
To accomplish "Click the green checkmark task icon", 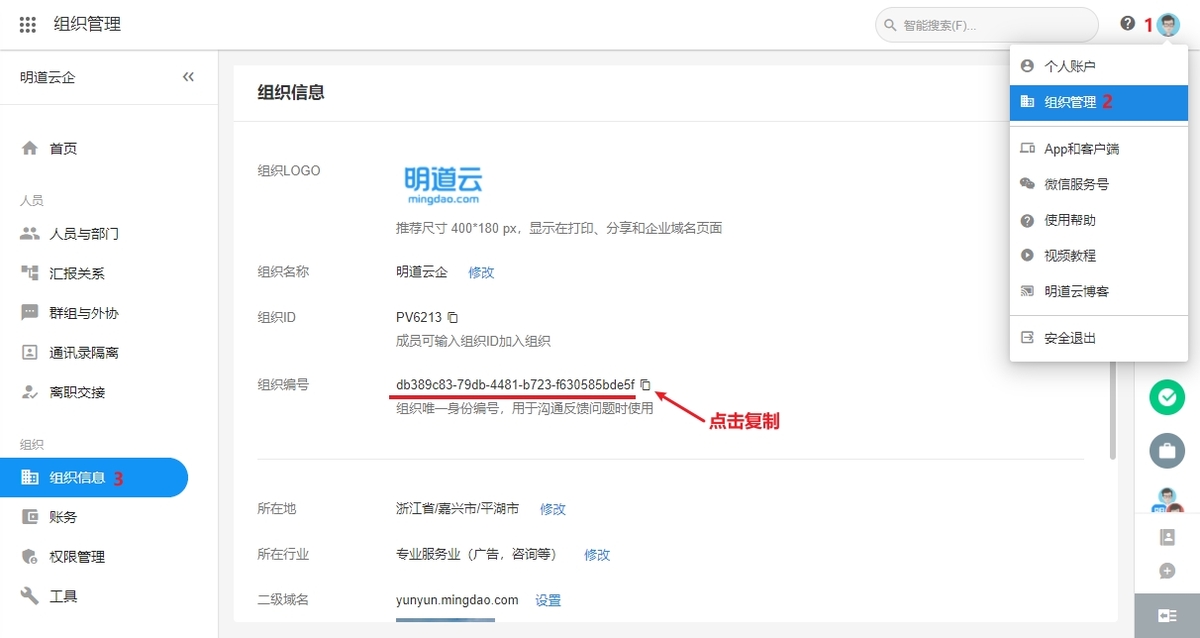I will (1166, 398).
